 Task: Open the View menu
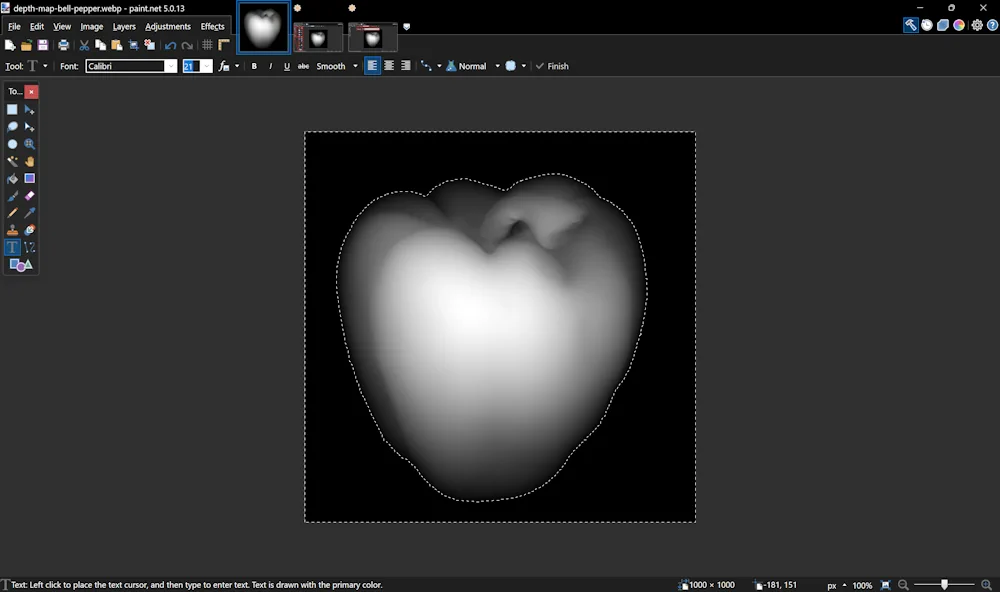(62, 27)
